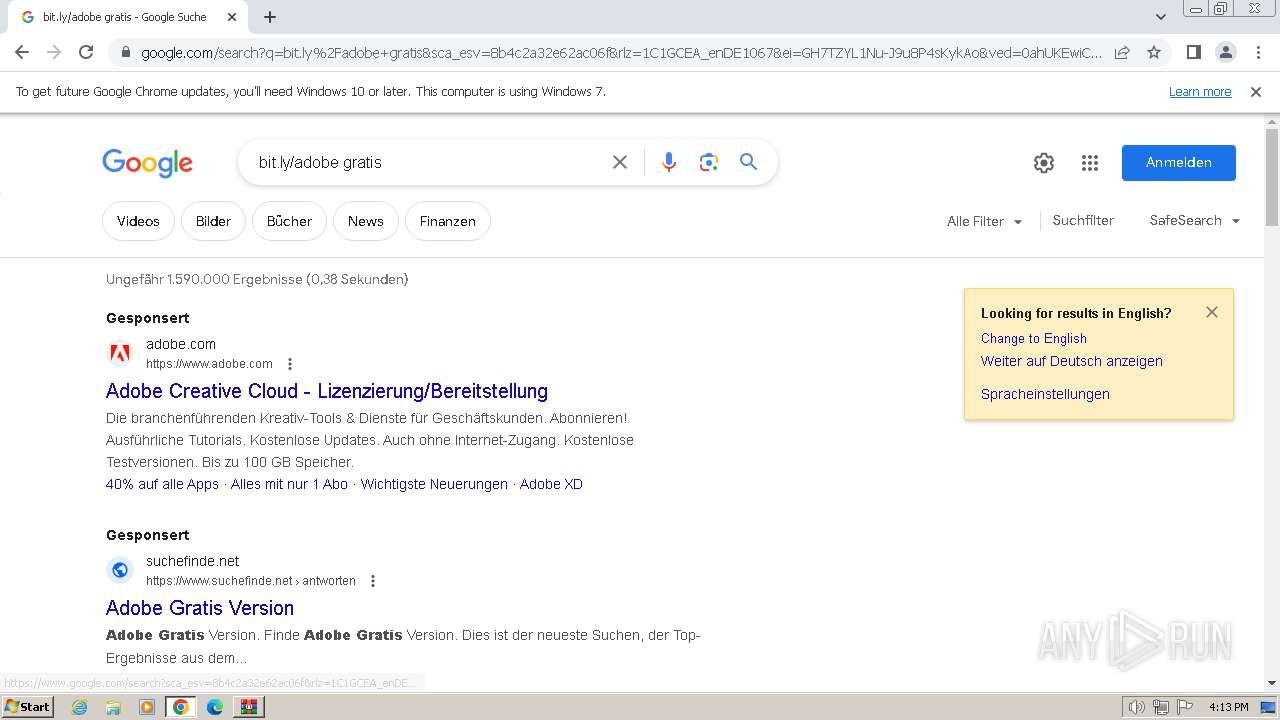Clear the search box text
Screen dimensions: 1280x720
pyautogui.click(x=620, y=162)
